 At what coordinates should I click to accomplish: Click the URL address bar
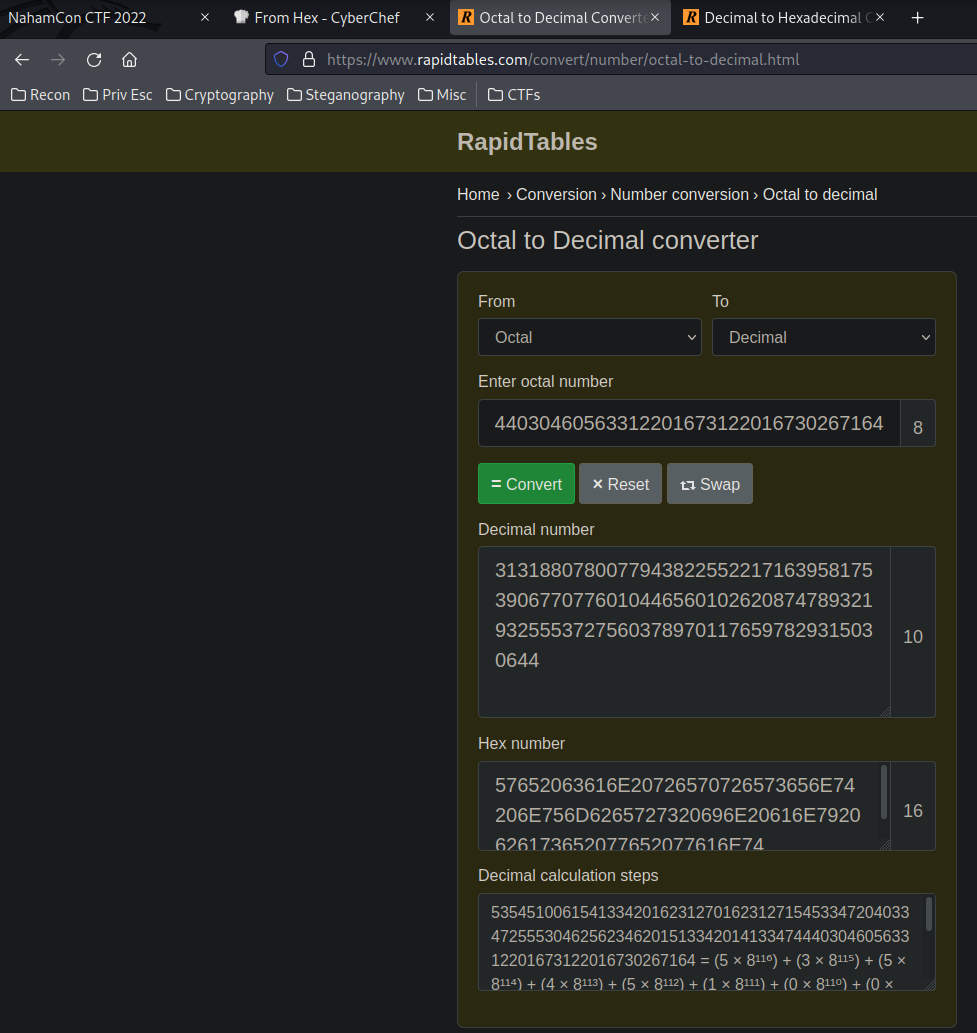pos(619,59)
